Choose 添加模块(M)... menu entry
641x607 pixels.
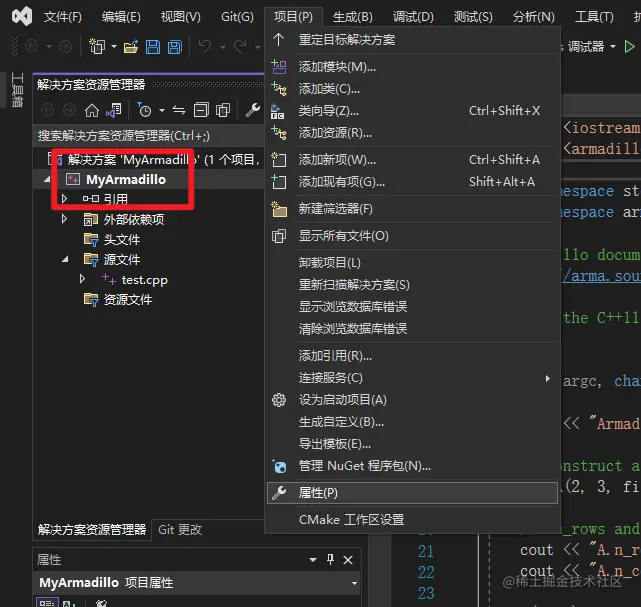coord(413,67)
